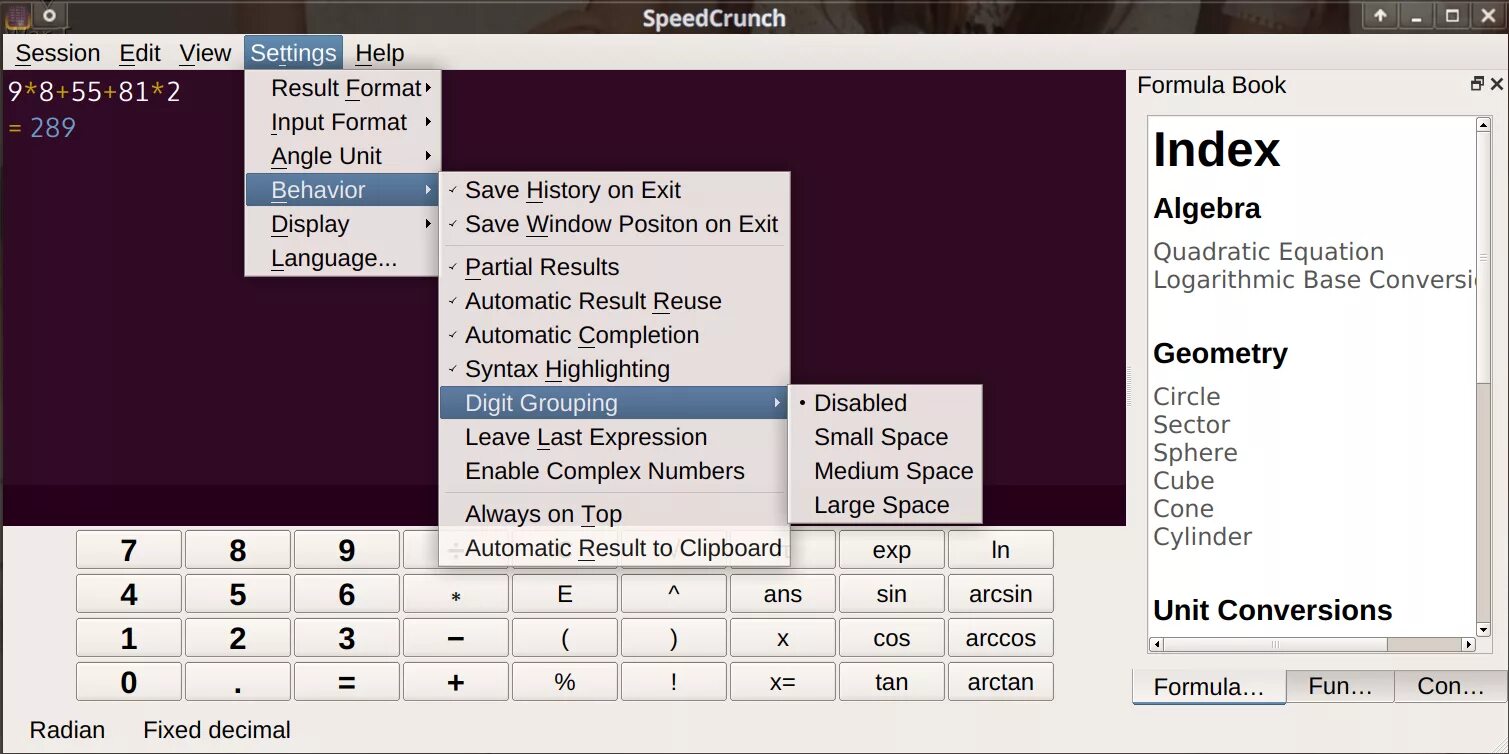
Task: Open the Cylinder formula link
Action: (1202, 537)
